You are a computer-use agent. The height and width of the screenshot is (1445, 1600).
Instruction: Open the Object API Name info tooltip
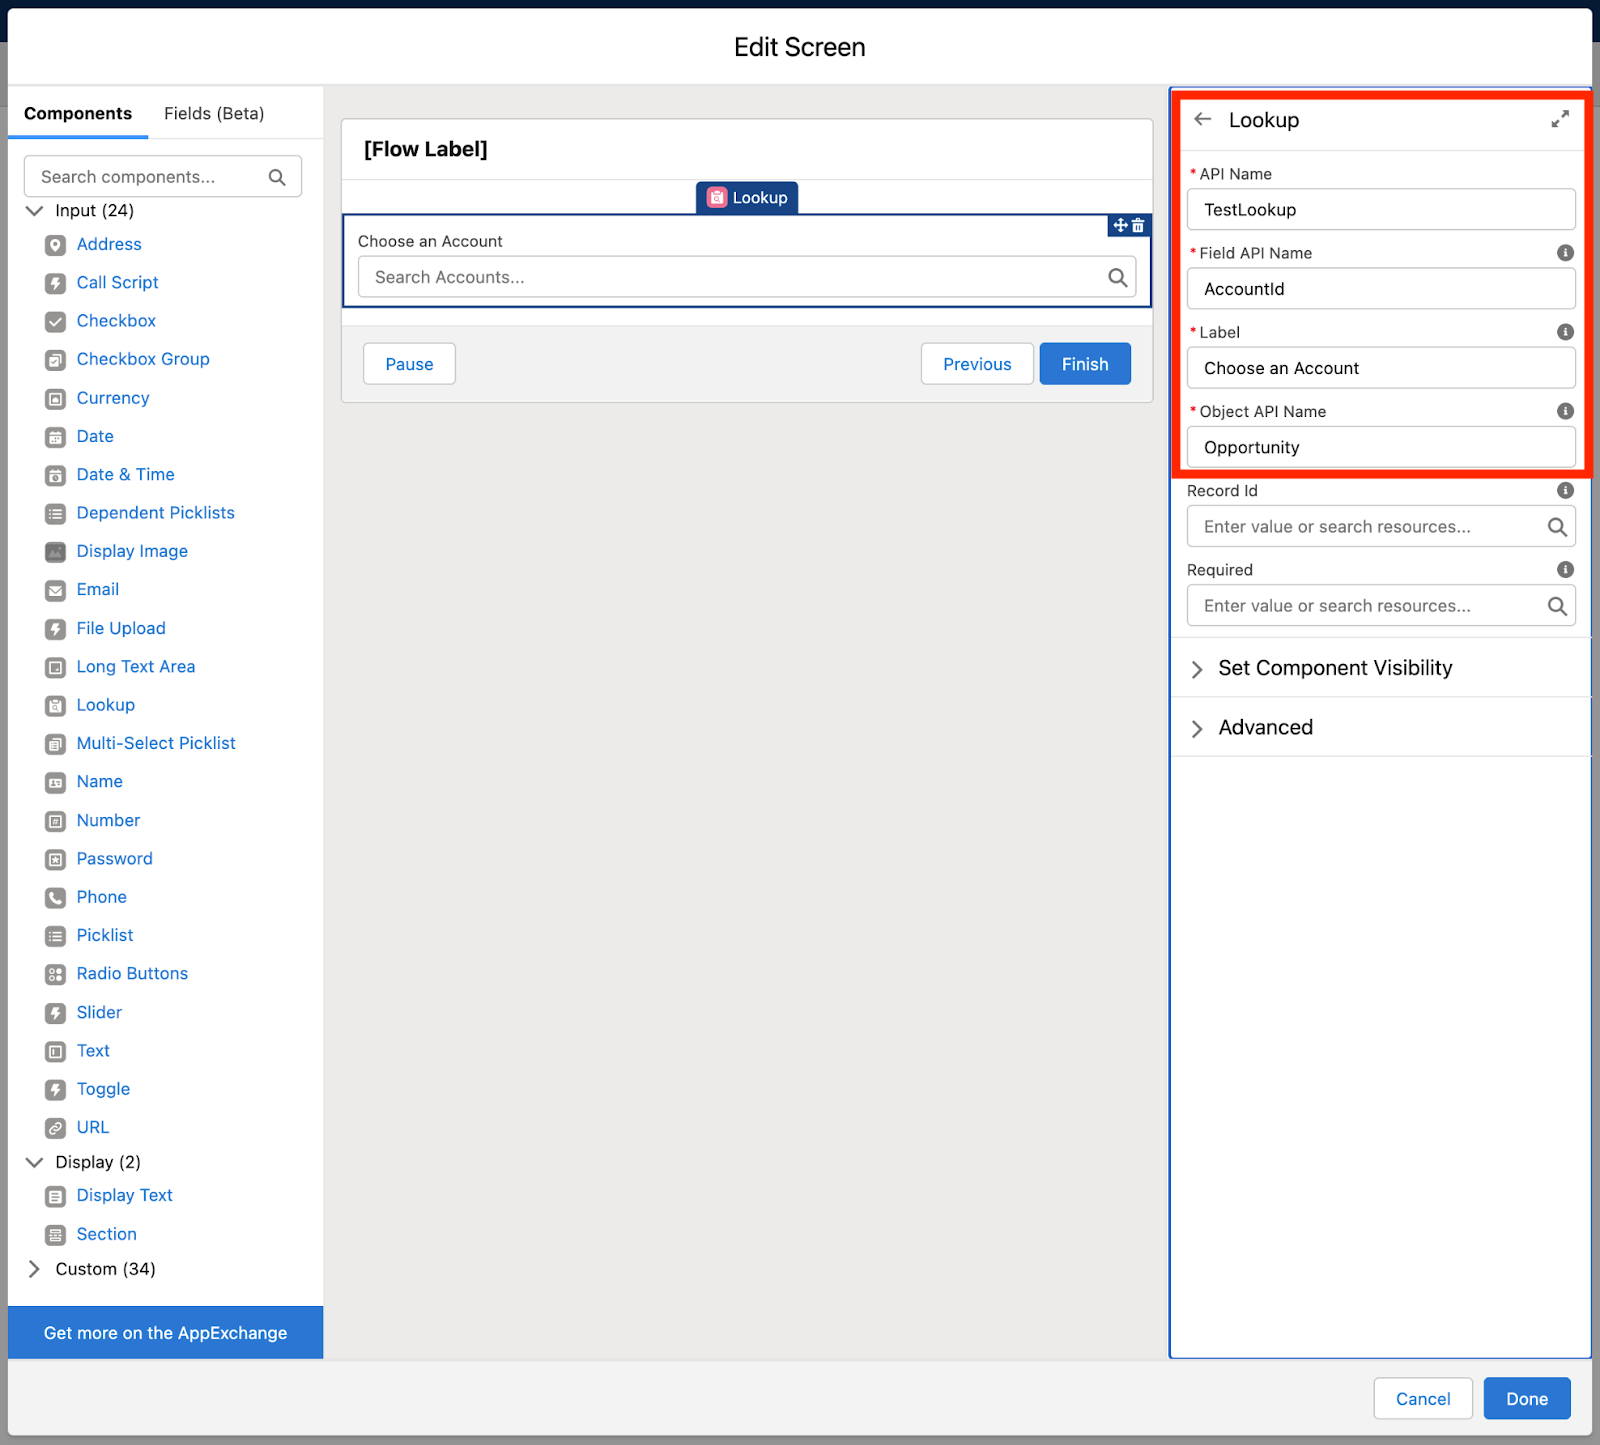pyautogui.click(x=1565, y=410)
